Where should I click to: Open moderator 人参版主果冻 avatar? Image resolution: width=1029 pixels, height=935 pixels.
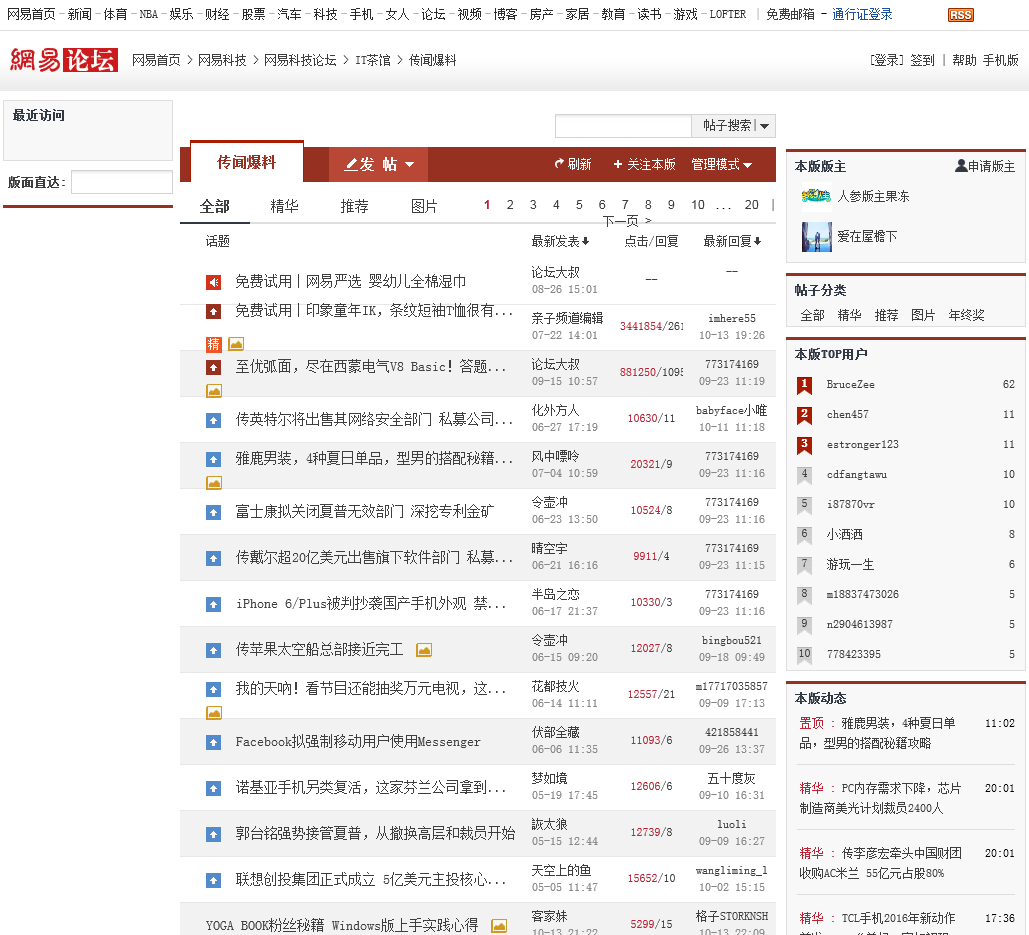816,196
